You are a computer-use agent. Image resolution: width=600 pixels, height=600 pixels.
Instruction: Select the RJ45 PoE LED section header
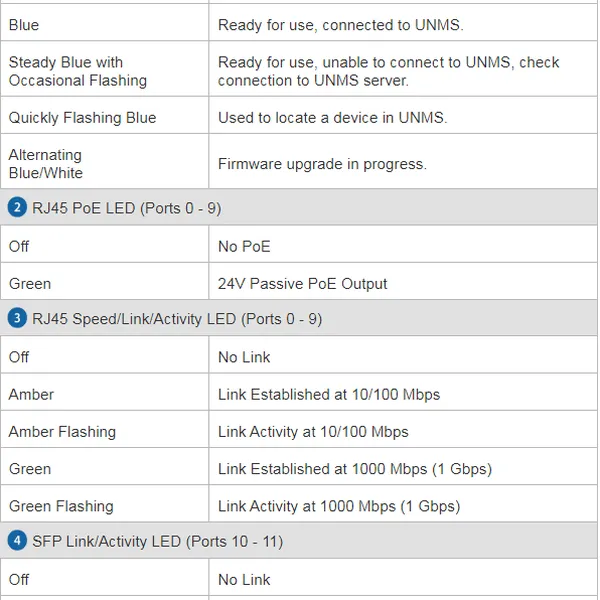[x=126, y=208]
